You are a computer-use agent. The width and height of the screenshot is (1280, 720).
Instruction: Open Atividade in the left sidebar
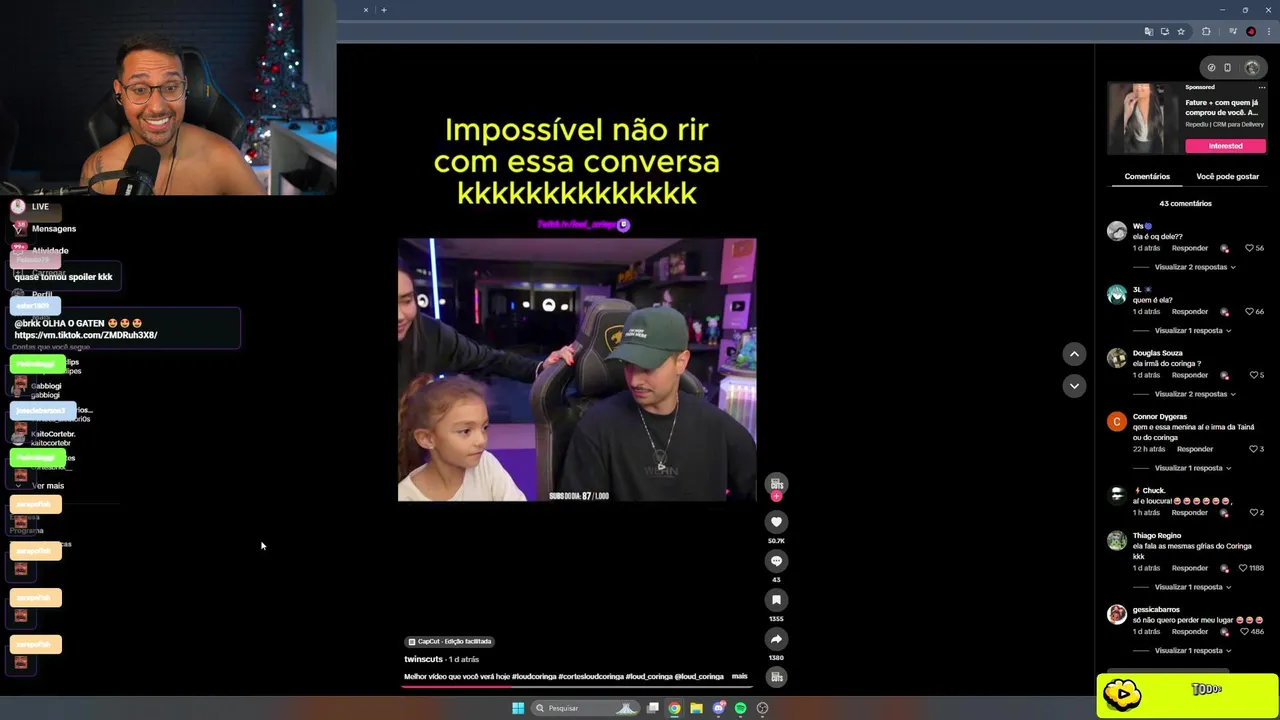(50, 251)
